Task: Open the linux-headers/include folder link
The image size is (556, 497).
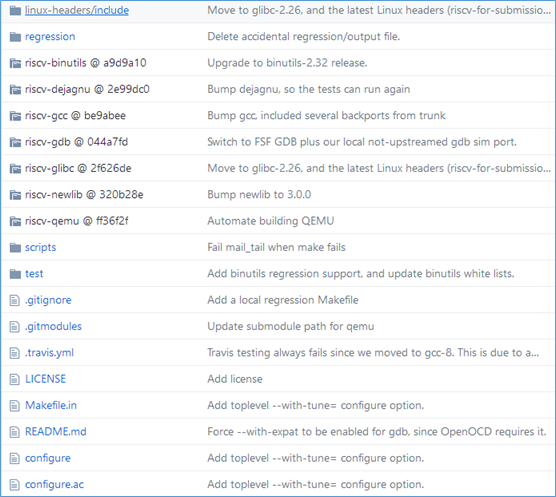Action: click(x=77, y=10)
